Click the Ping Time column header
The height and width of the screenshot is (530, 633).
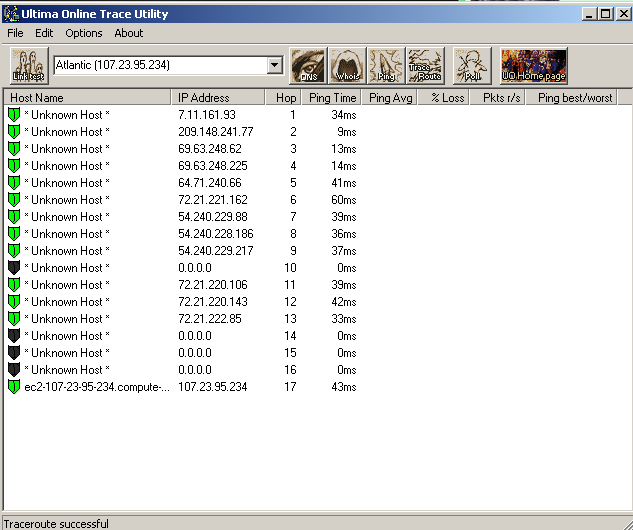[x=331, y=98]
